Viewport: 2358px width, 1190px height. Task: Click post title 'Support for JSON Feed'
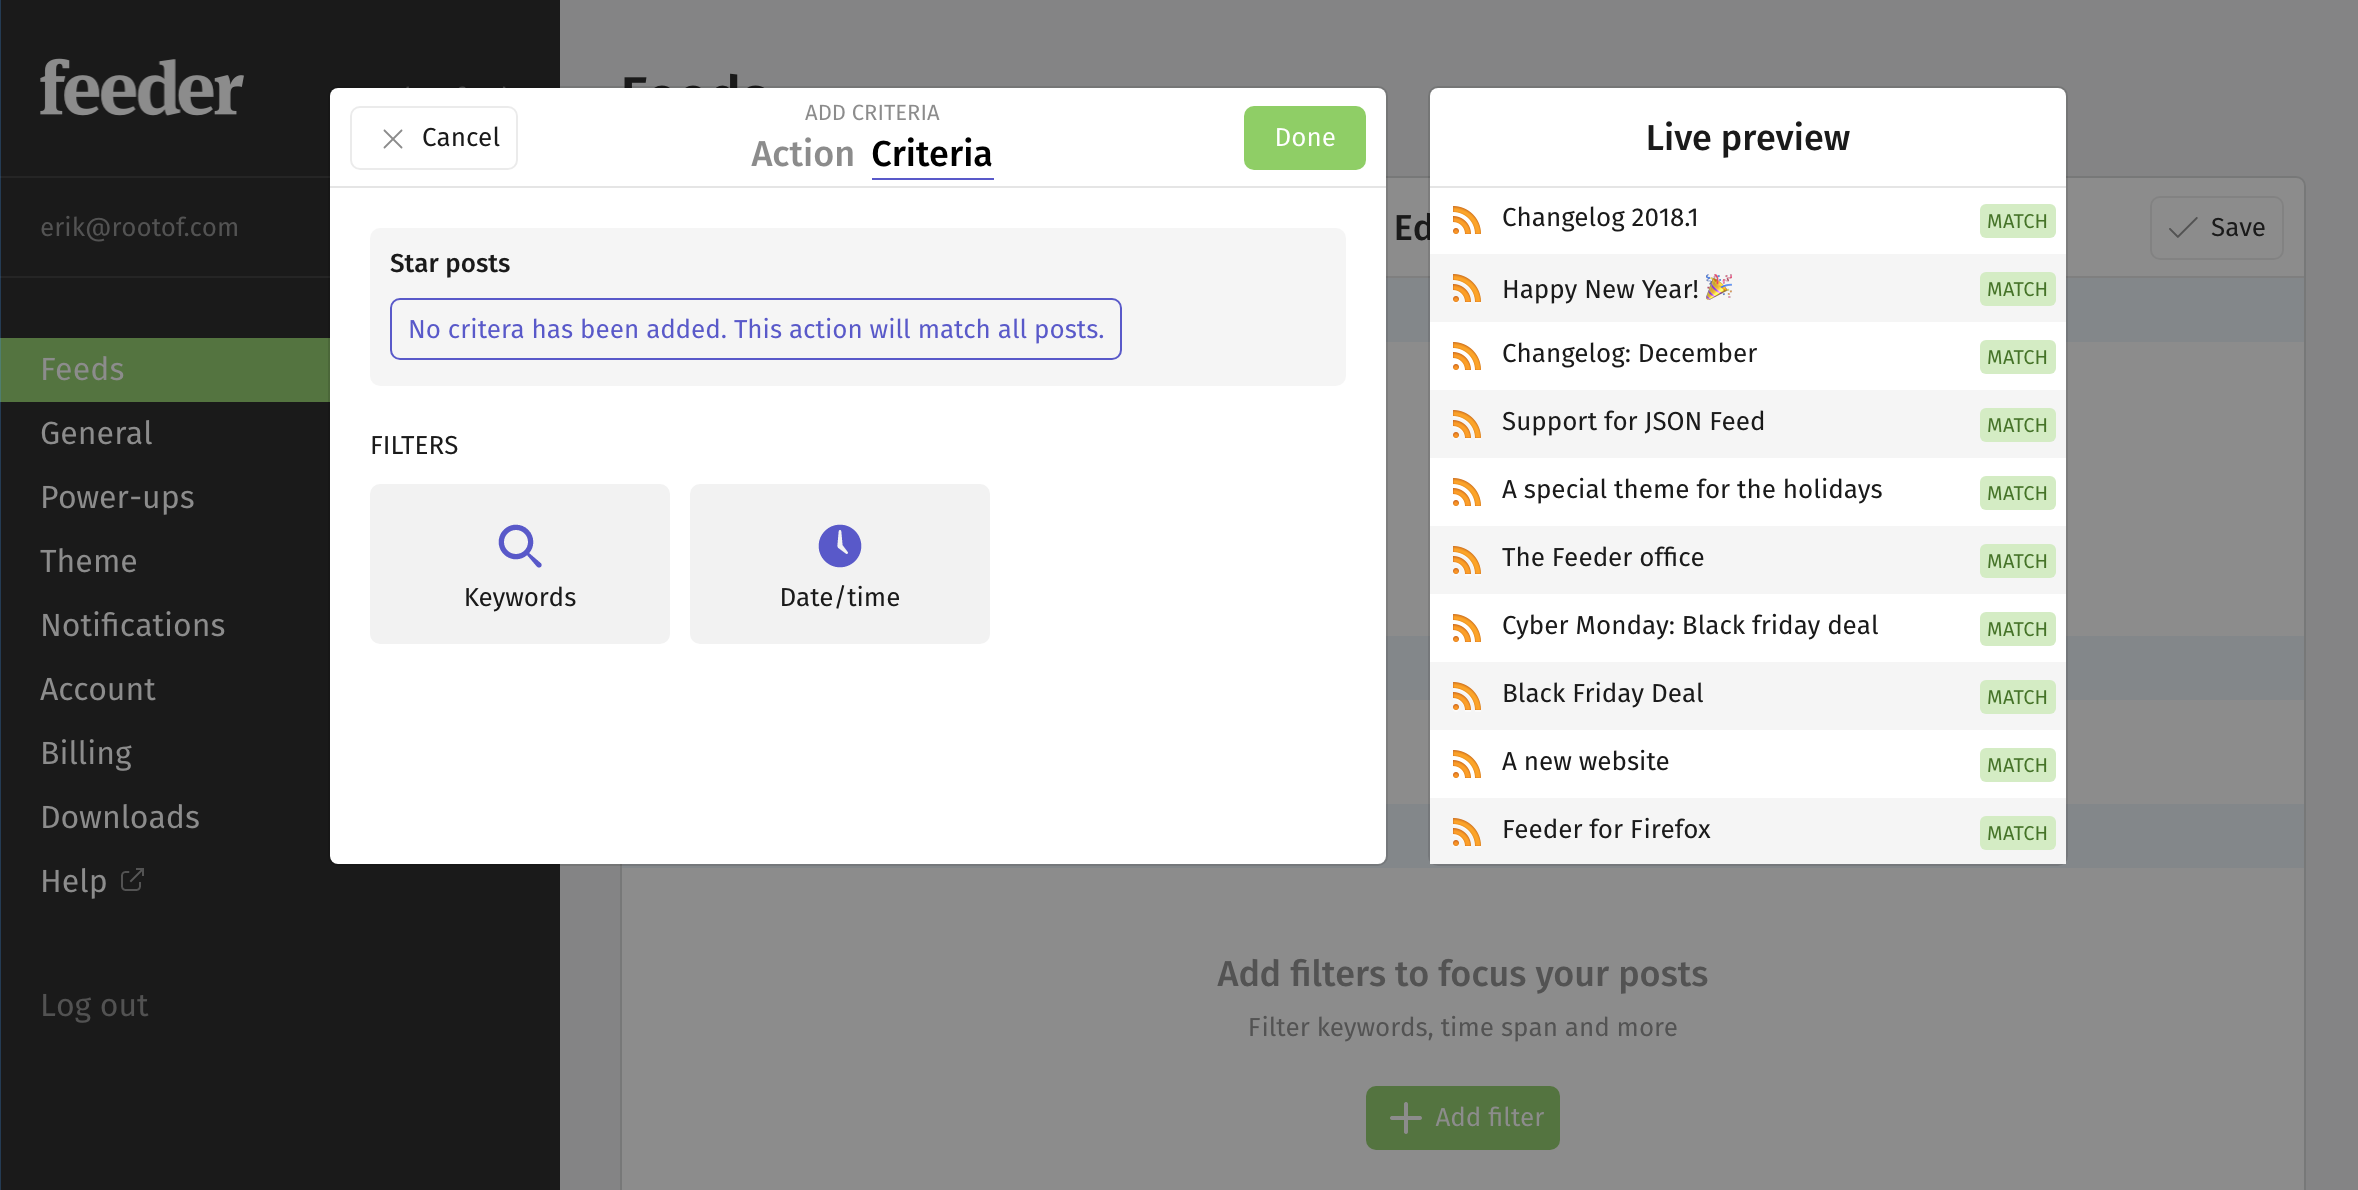[x=1633, y=422]
